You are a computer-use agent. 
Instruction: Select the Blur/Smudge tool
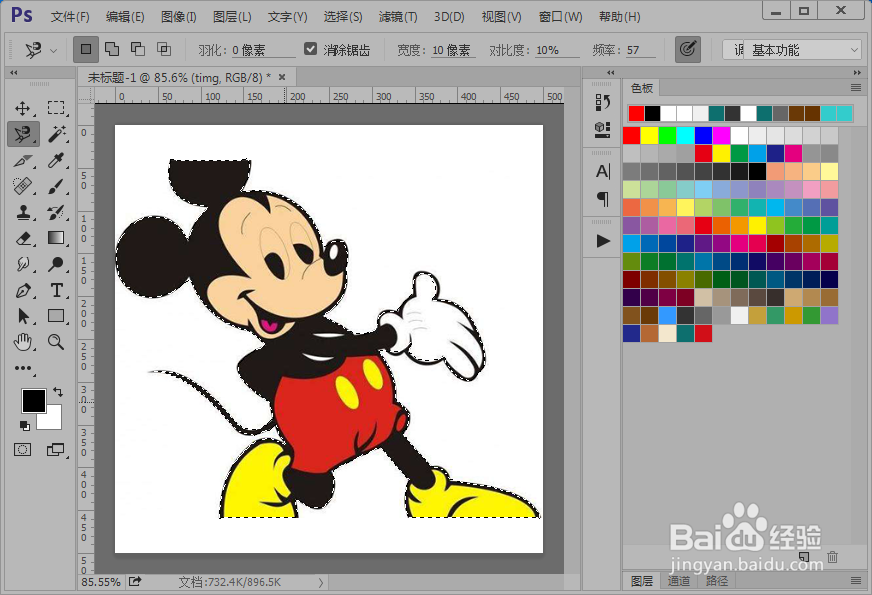pos(23,264)
